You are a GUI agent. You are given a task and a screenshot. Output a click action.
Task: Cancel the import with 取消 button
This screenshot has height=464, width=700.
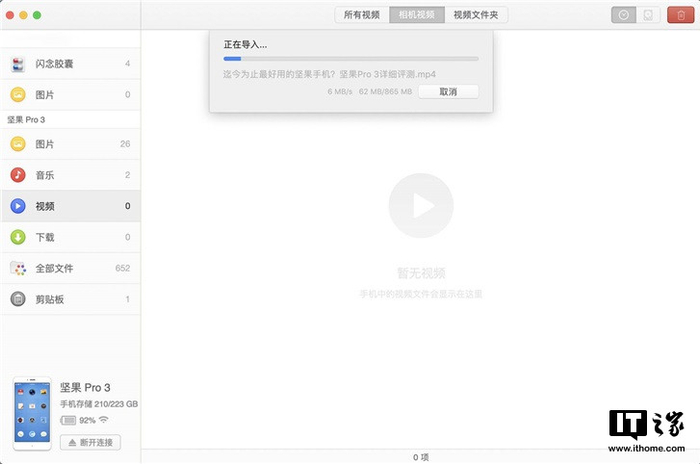coord(449,91)
